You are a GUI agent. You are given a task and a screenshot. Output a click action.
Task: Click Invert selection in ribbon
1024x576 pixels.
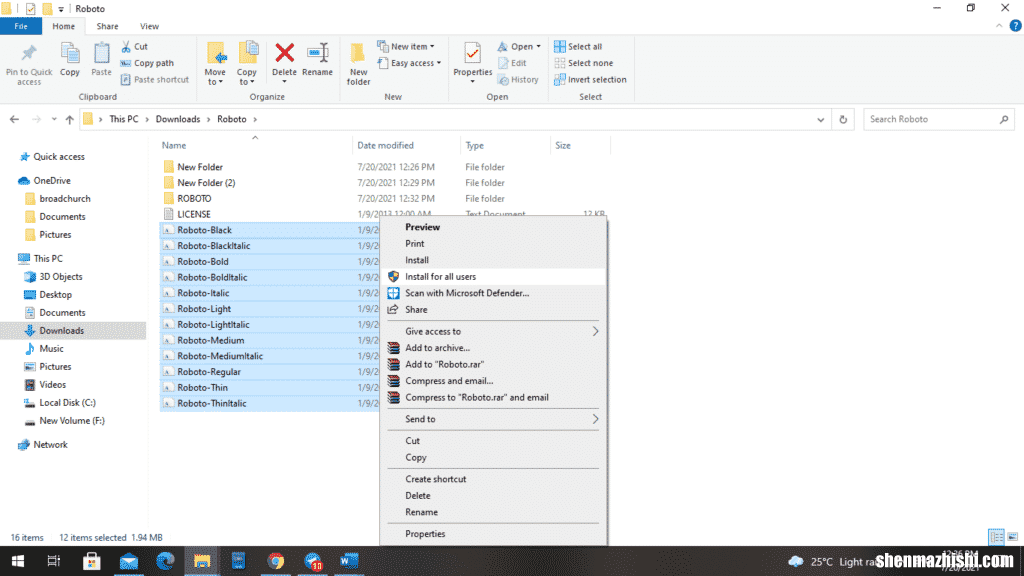[x=590, y=80]
